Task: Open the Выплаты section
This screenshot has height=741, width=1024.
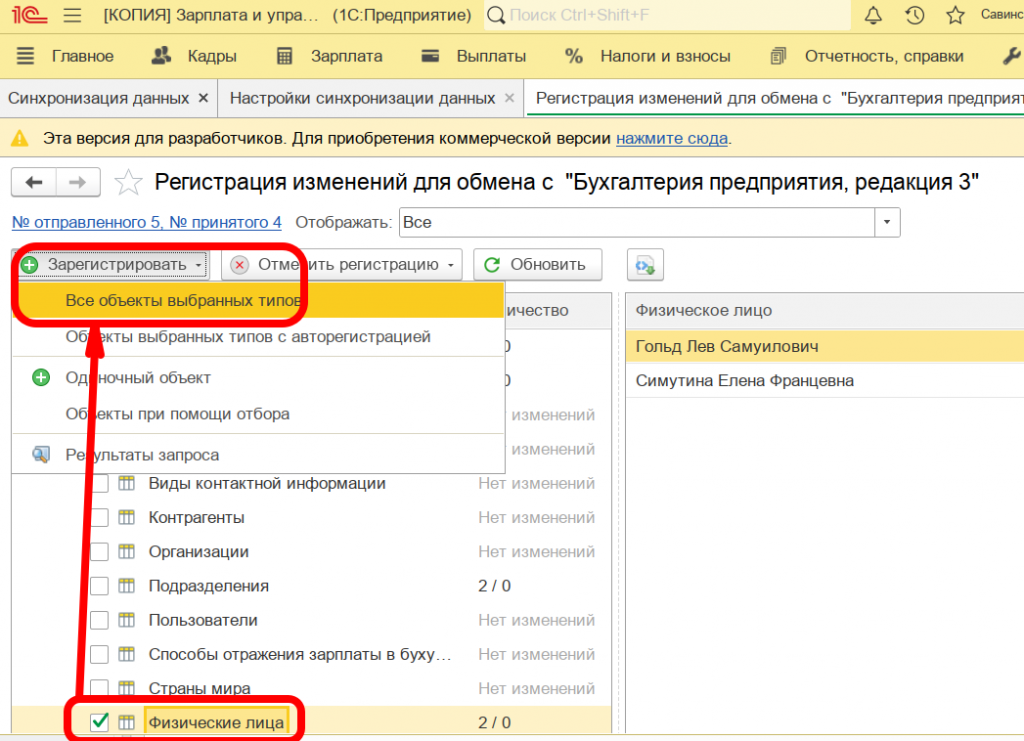Action: [473, 56]
